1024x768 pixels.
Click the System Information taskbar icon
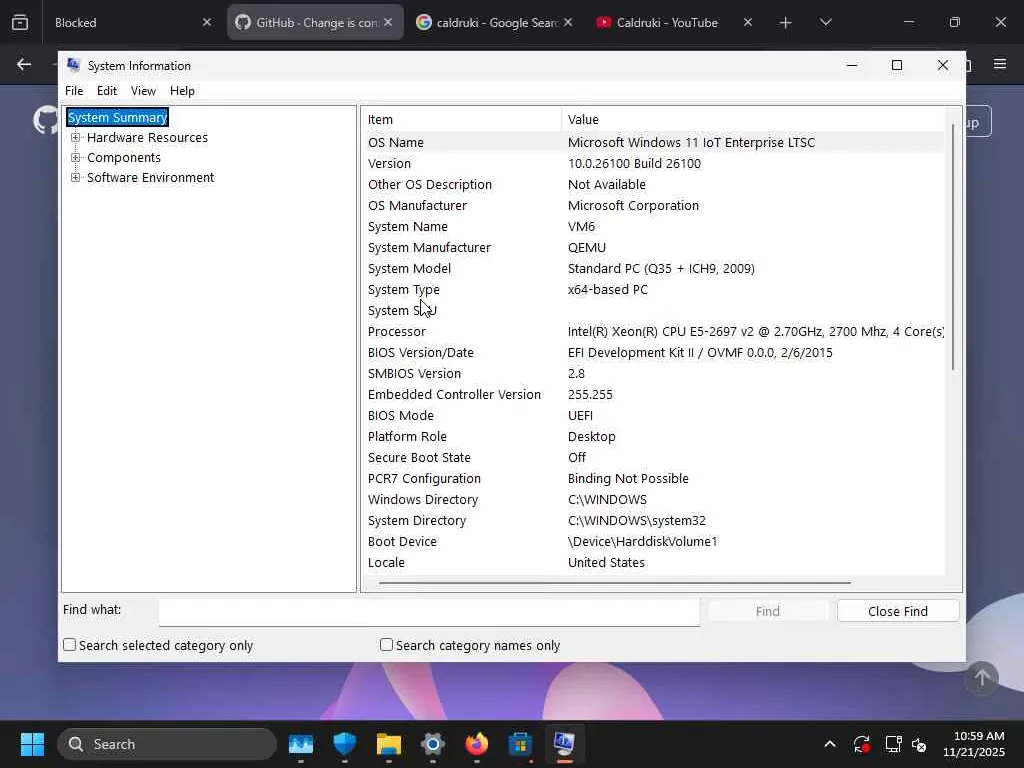(x=564, y=744)
